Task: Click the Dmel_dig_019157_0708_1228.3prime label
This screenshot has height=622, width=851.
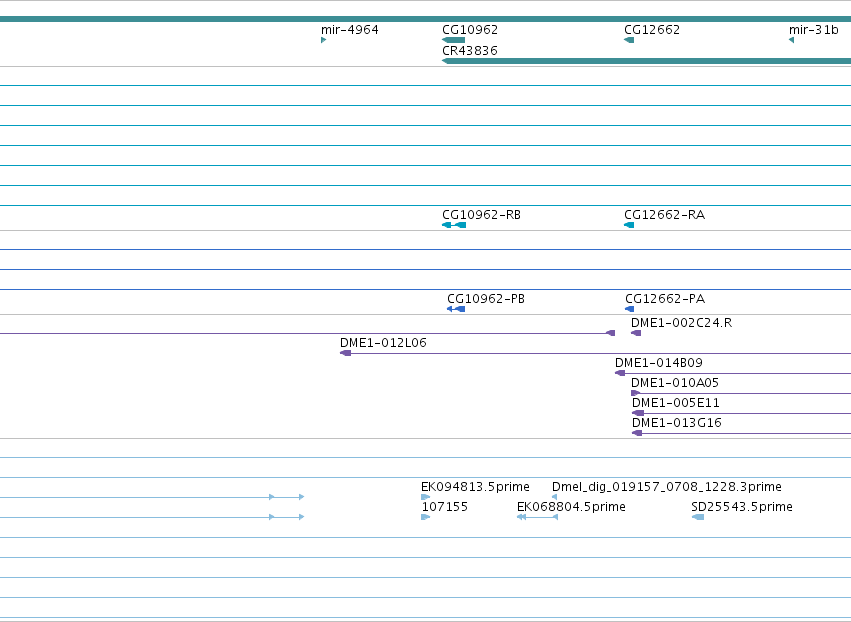Action: coord(666,487)
